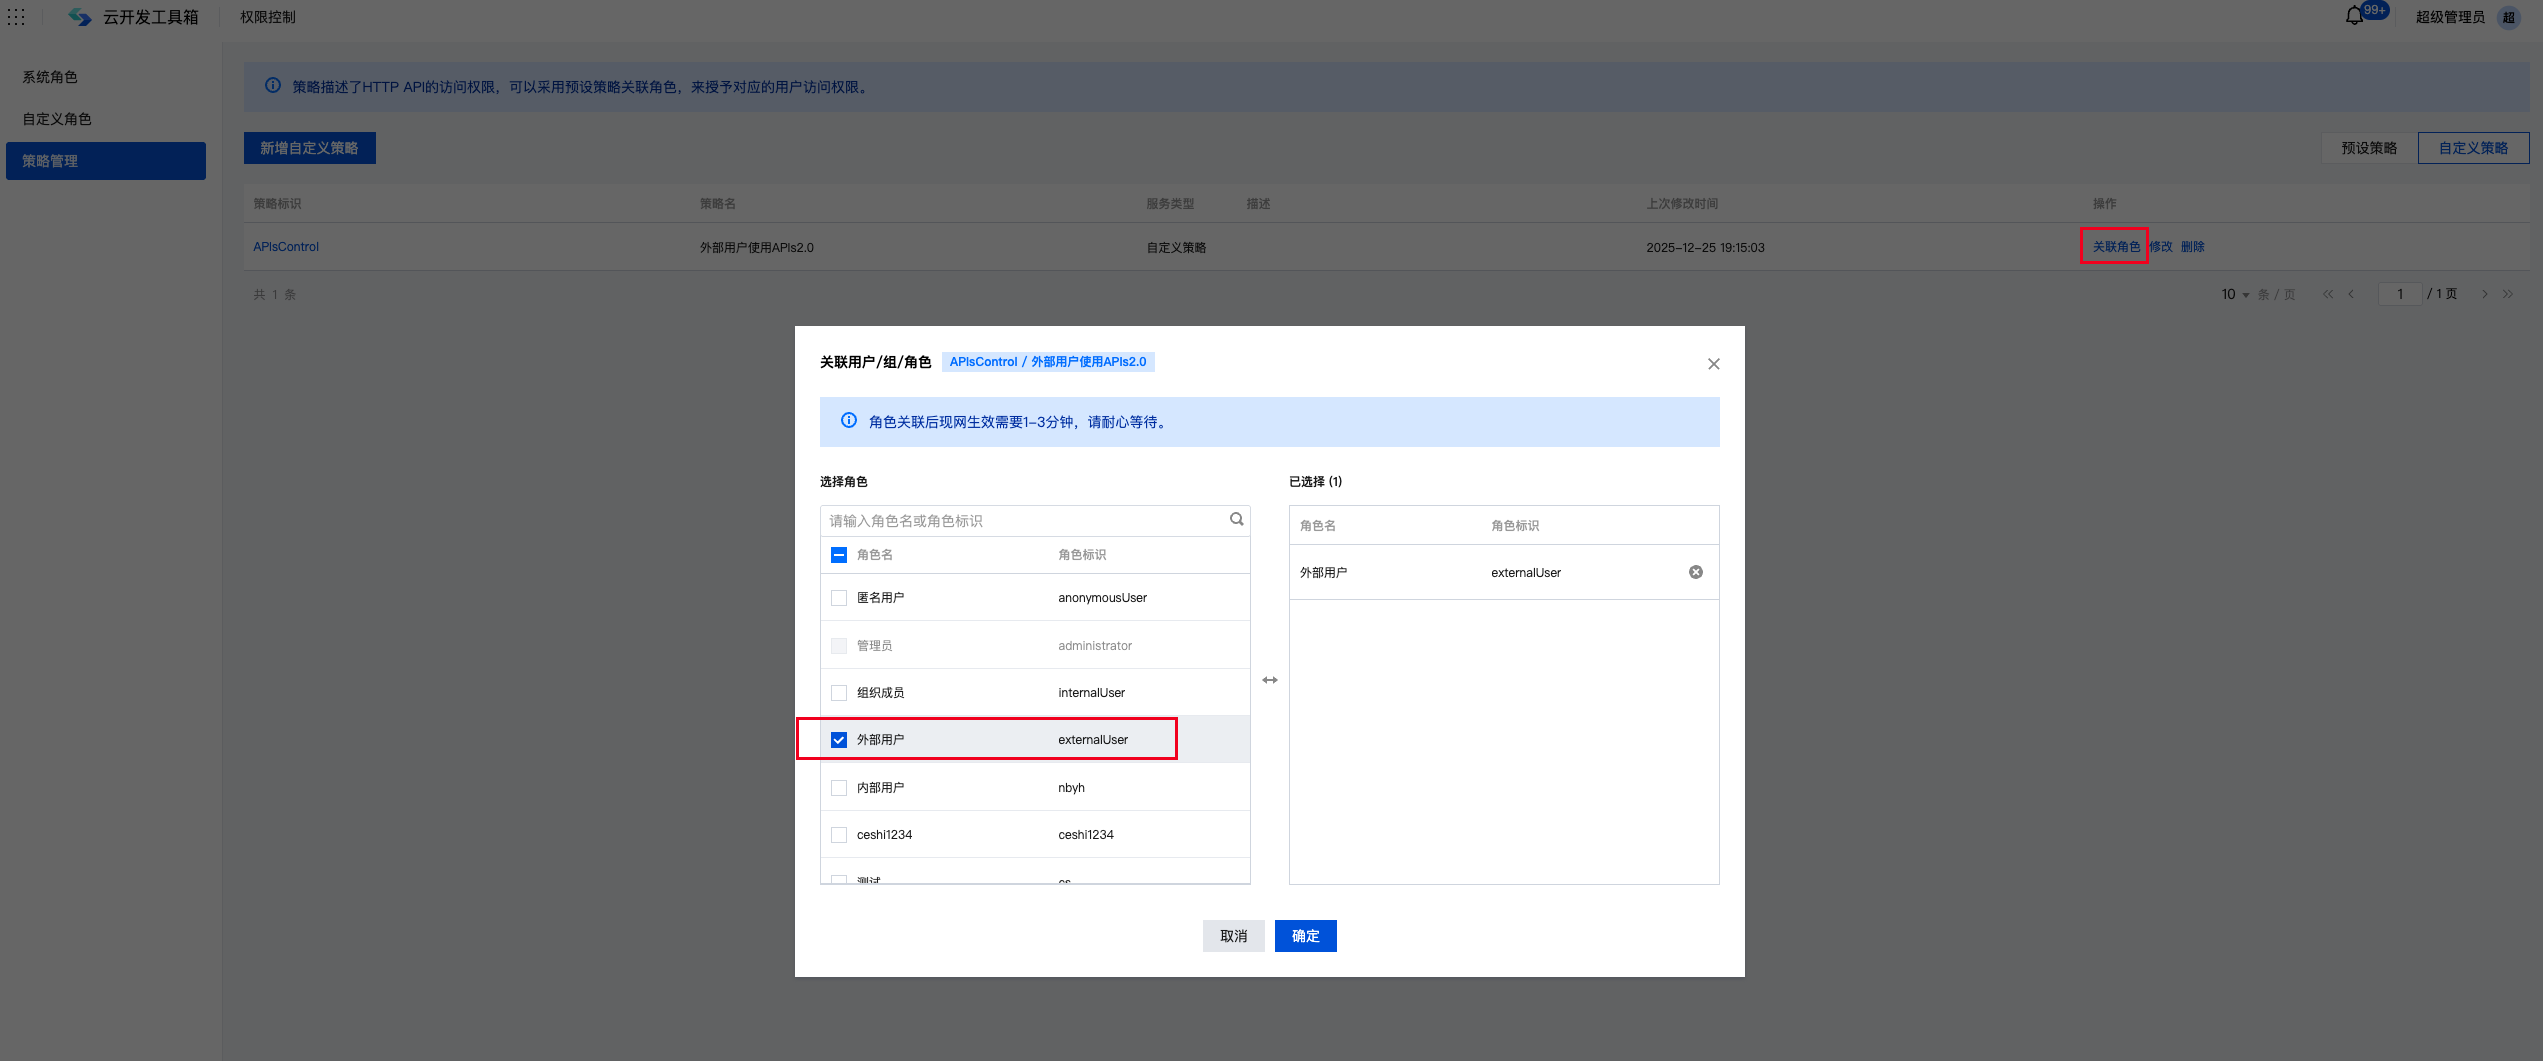Expand the 10 per page dropdown
The width and height of the screenshot is (2543, 1061).
pyautogui.click(x=2235, y=294)
